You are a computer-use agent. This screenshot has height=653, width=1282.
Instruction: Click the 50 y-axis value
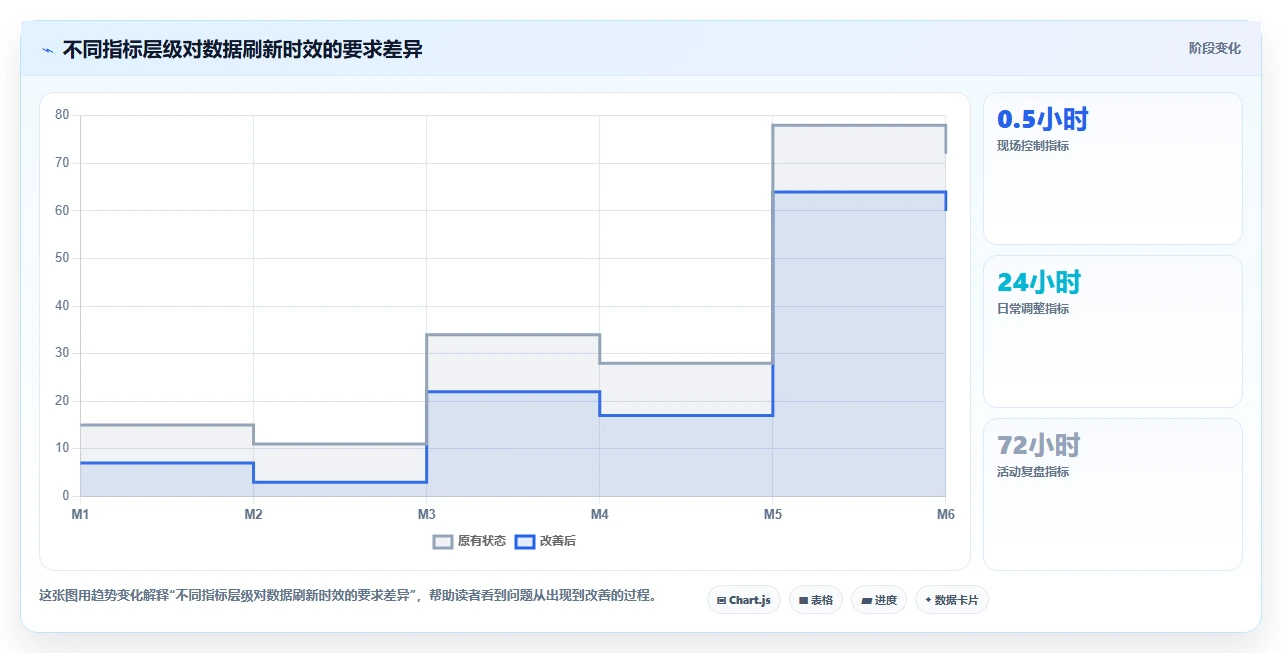point(62,258)
